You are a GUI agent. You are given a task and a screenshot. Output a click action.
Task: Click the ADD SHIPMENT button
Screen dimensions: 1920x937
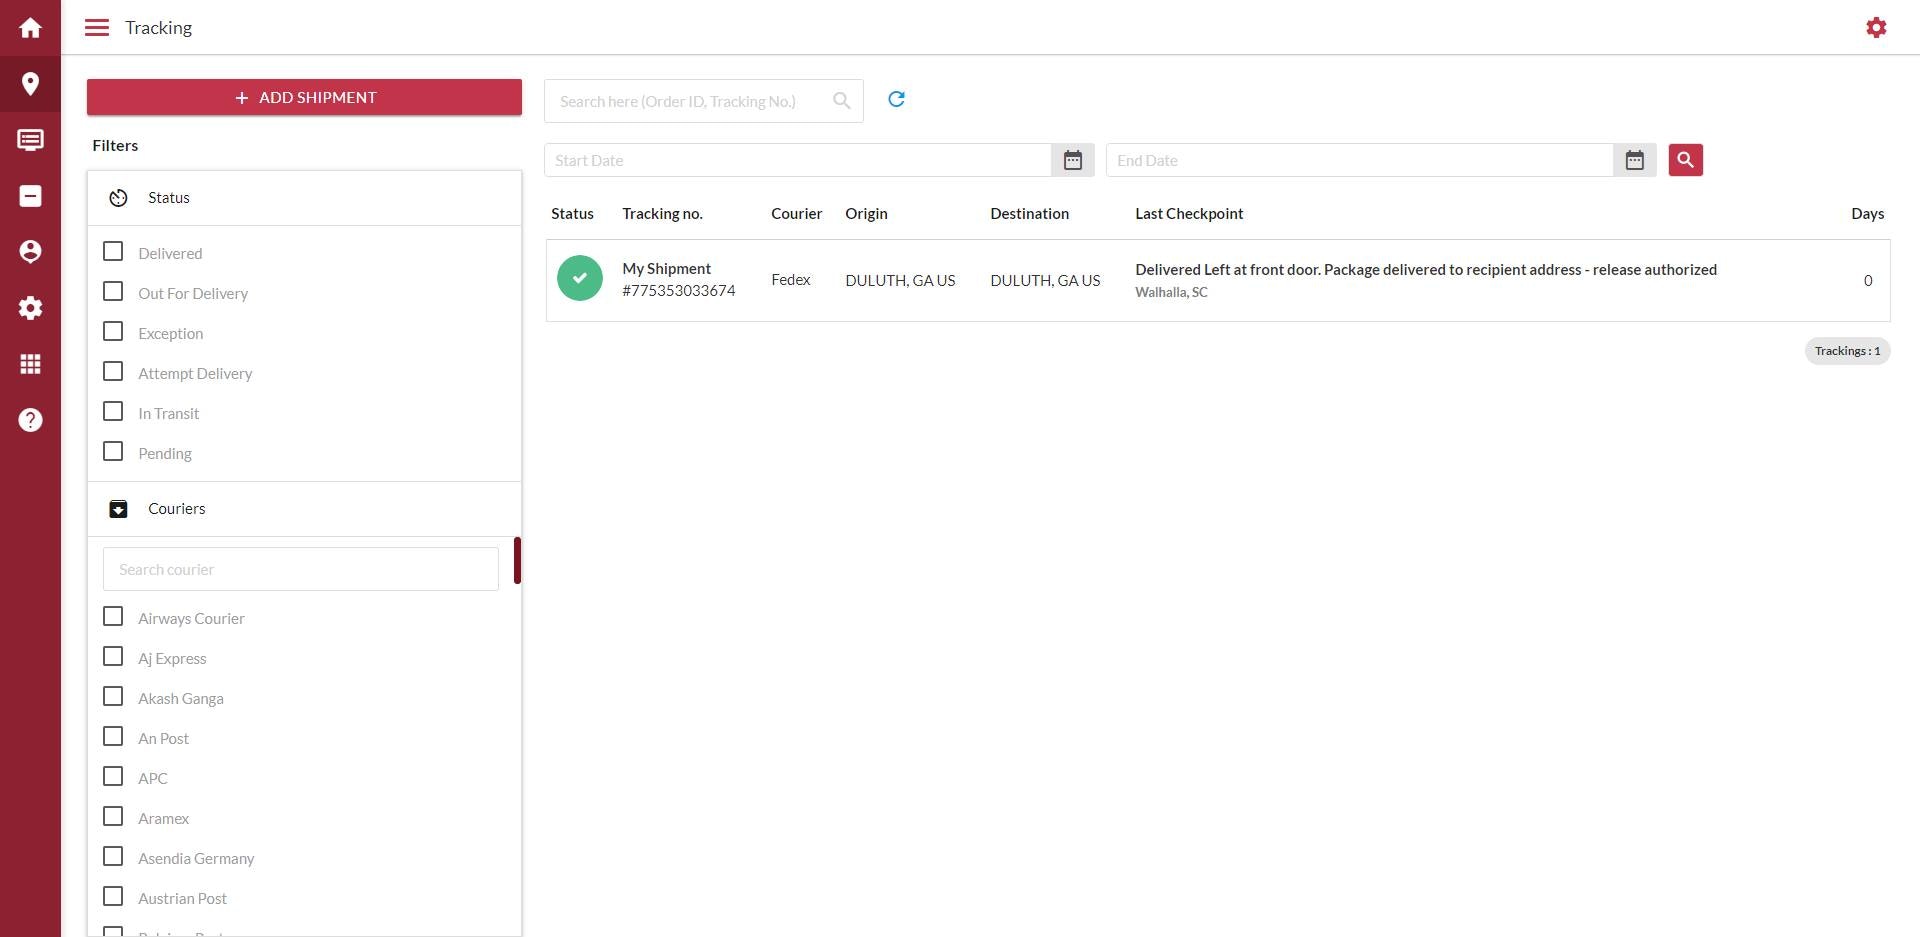coord(304,97)
